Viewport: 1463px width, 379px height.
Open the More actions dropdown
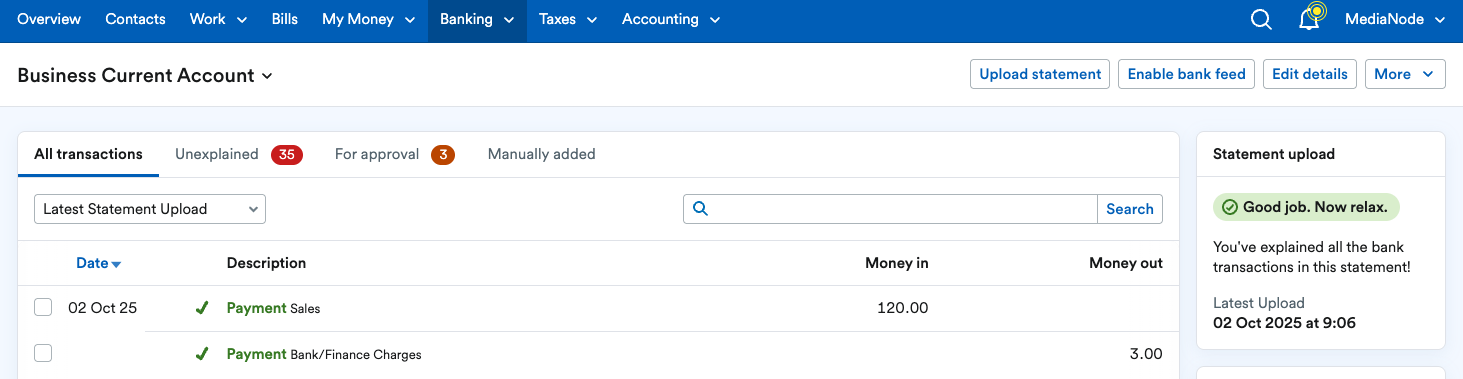[1405, 74]
